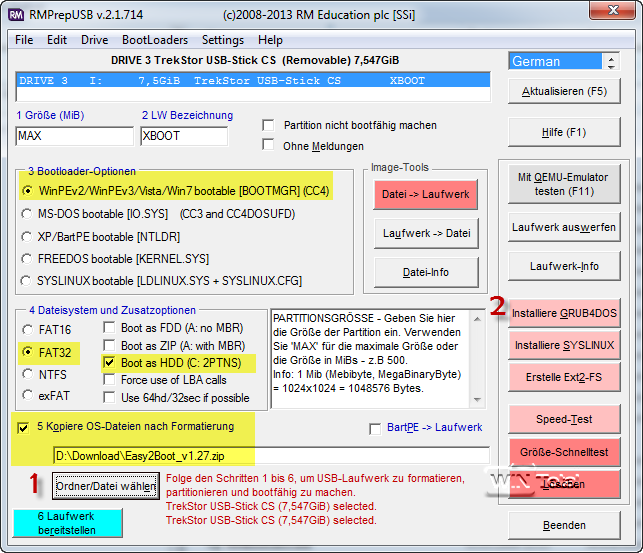Toggle Use 64hd/32sec if possible

click(109, 398)
